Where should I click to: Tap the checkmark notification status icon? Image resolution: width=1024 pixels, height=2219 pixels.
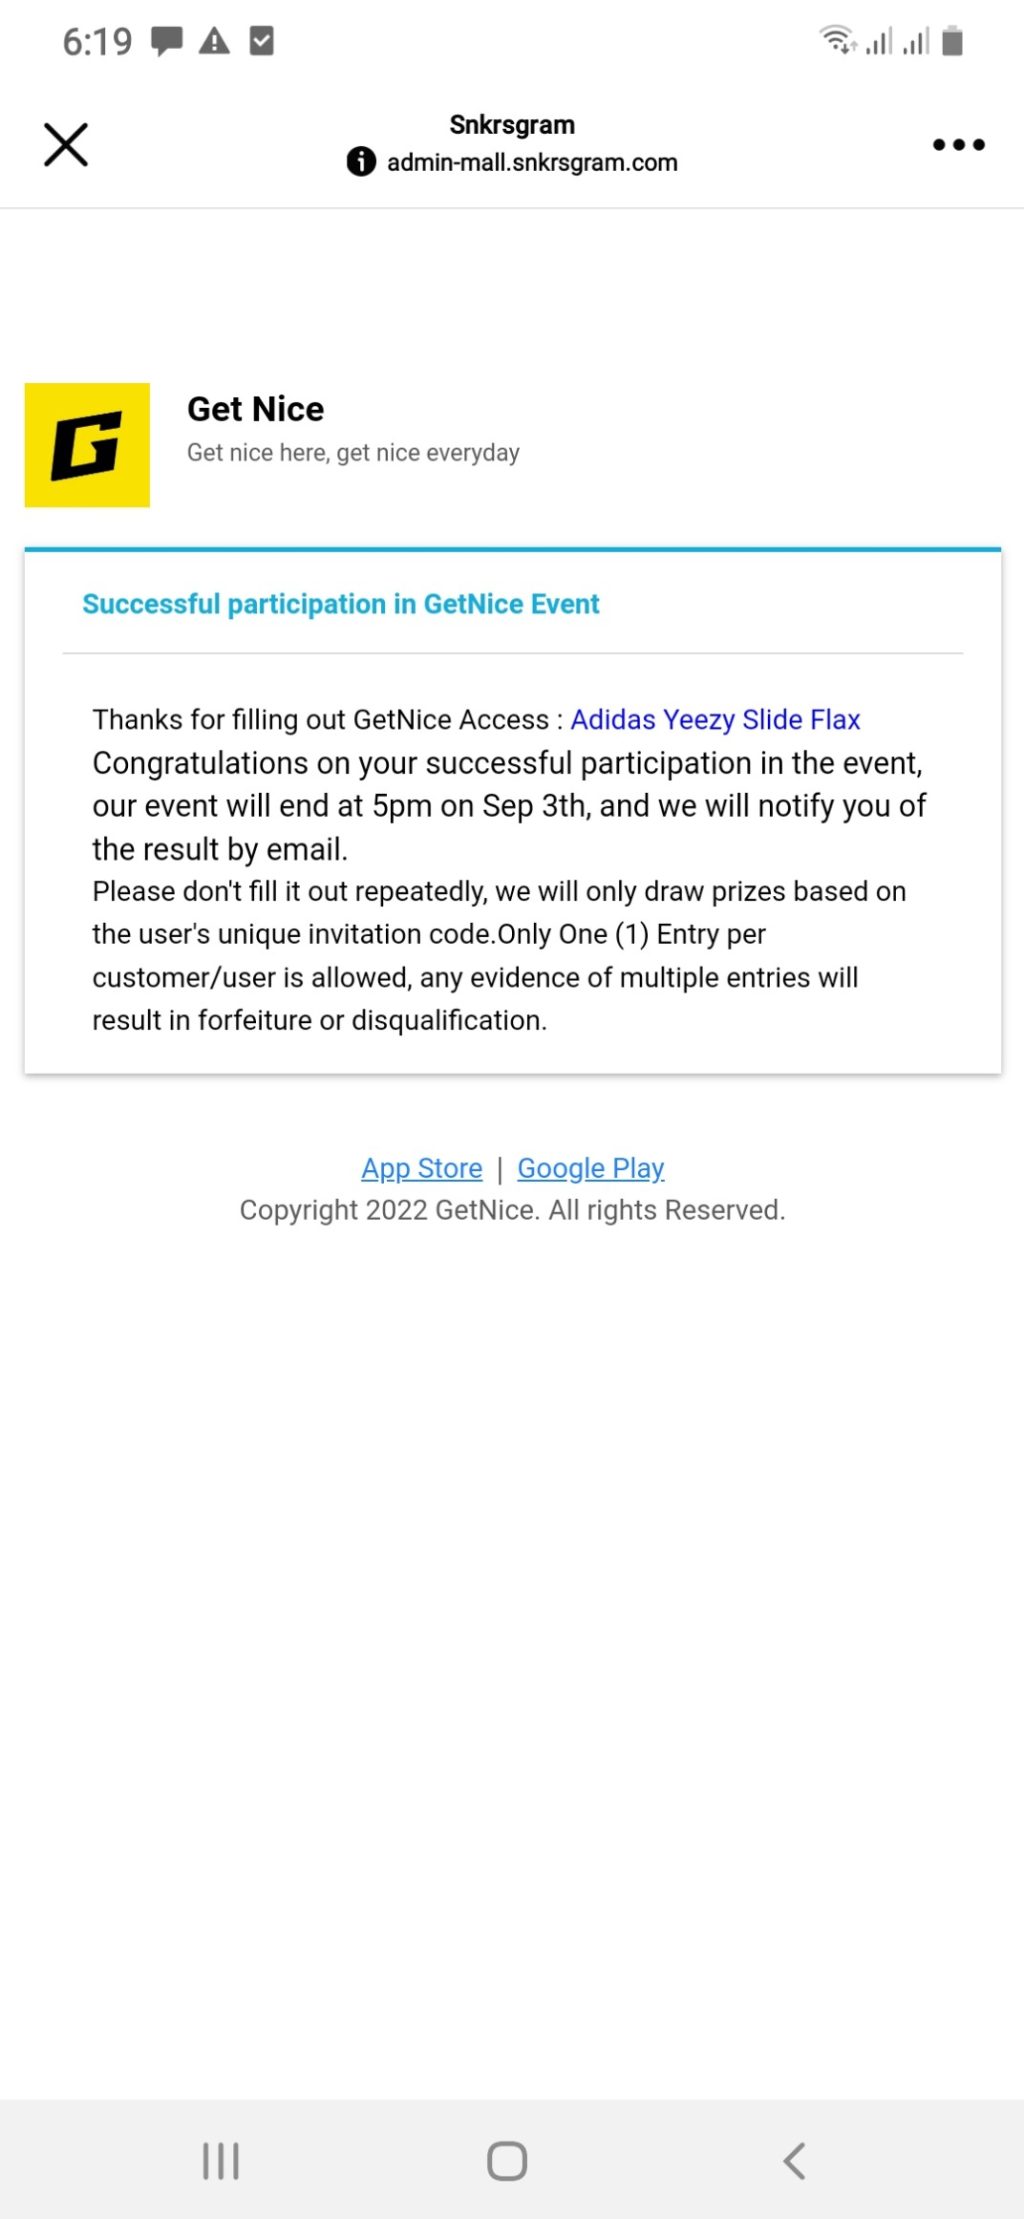pyautogui.click(x=261, y=41)
